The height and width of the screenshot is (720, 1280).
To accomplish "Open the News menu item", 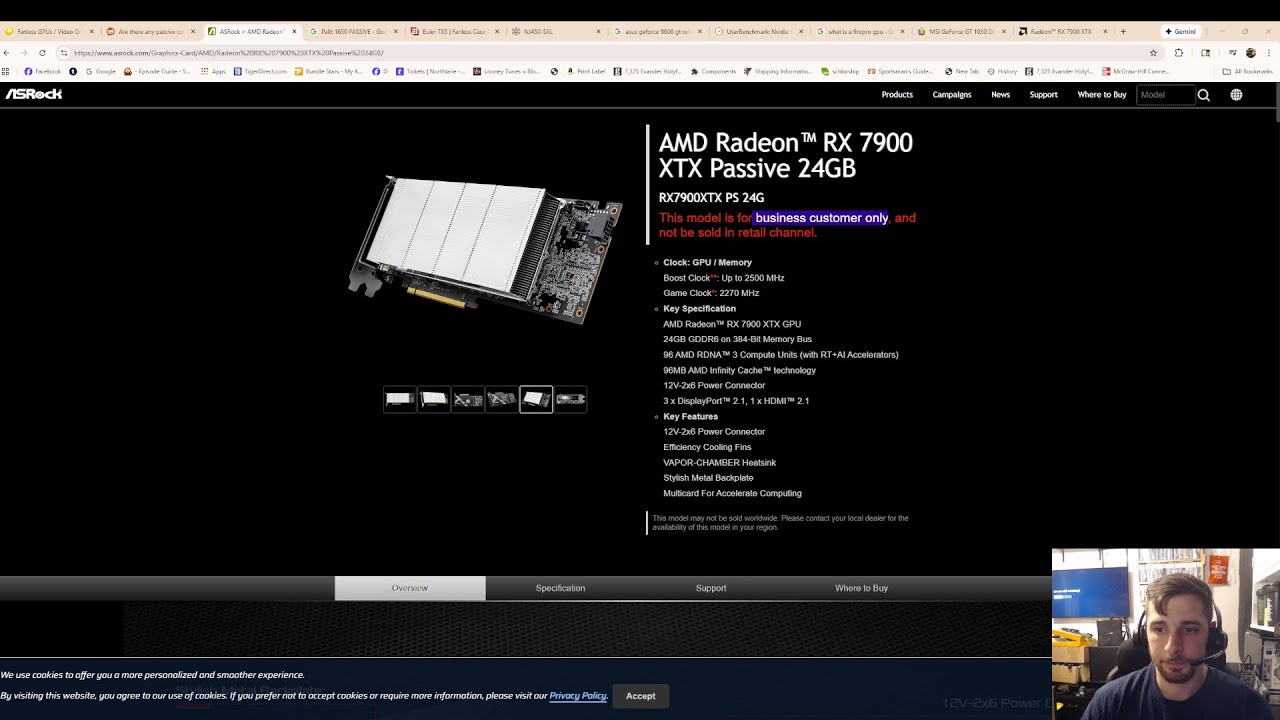I will pyautogui.click(x=1000, y=95).
